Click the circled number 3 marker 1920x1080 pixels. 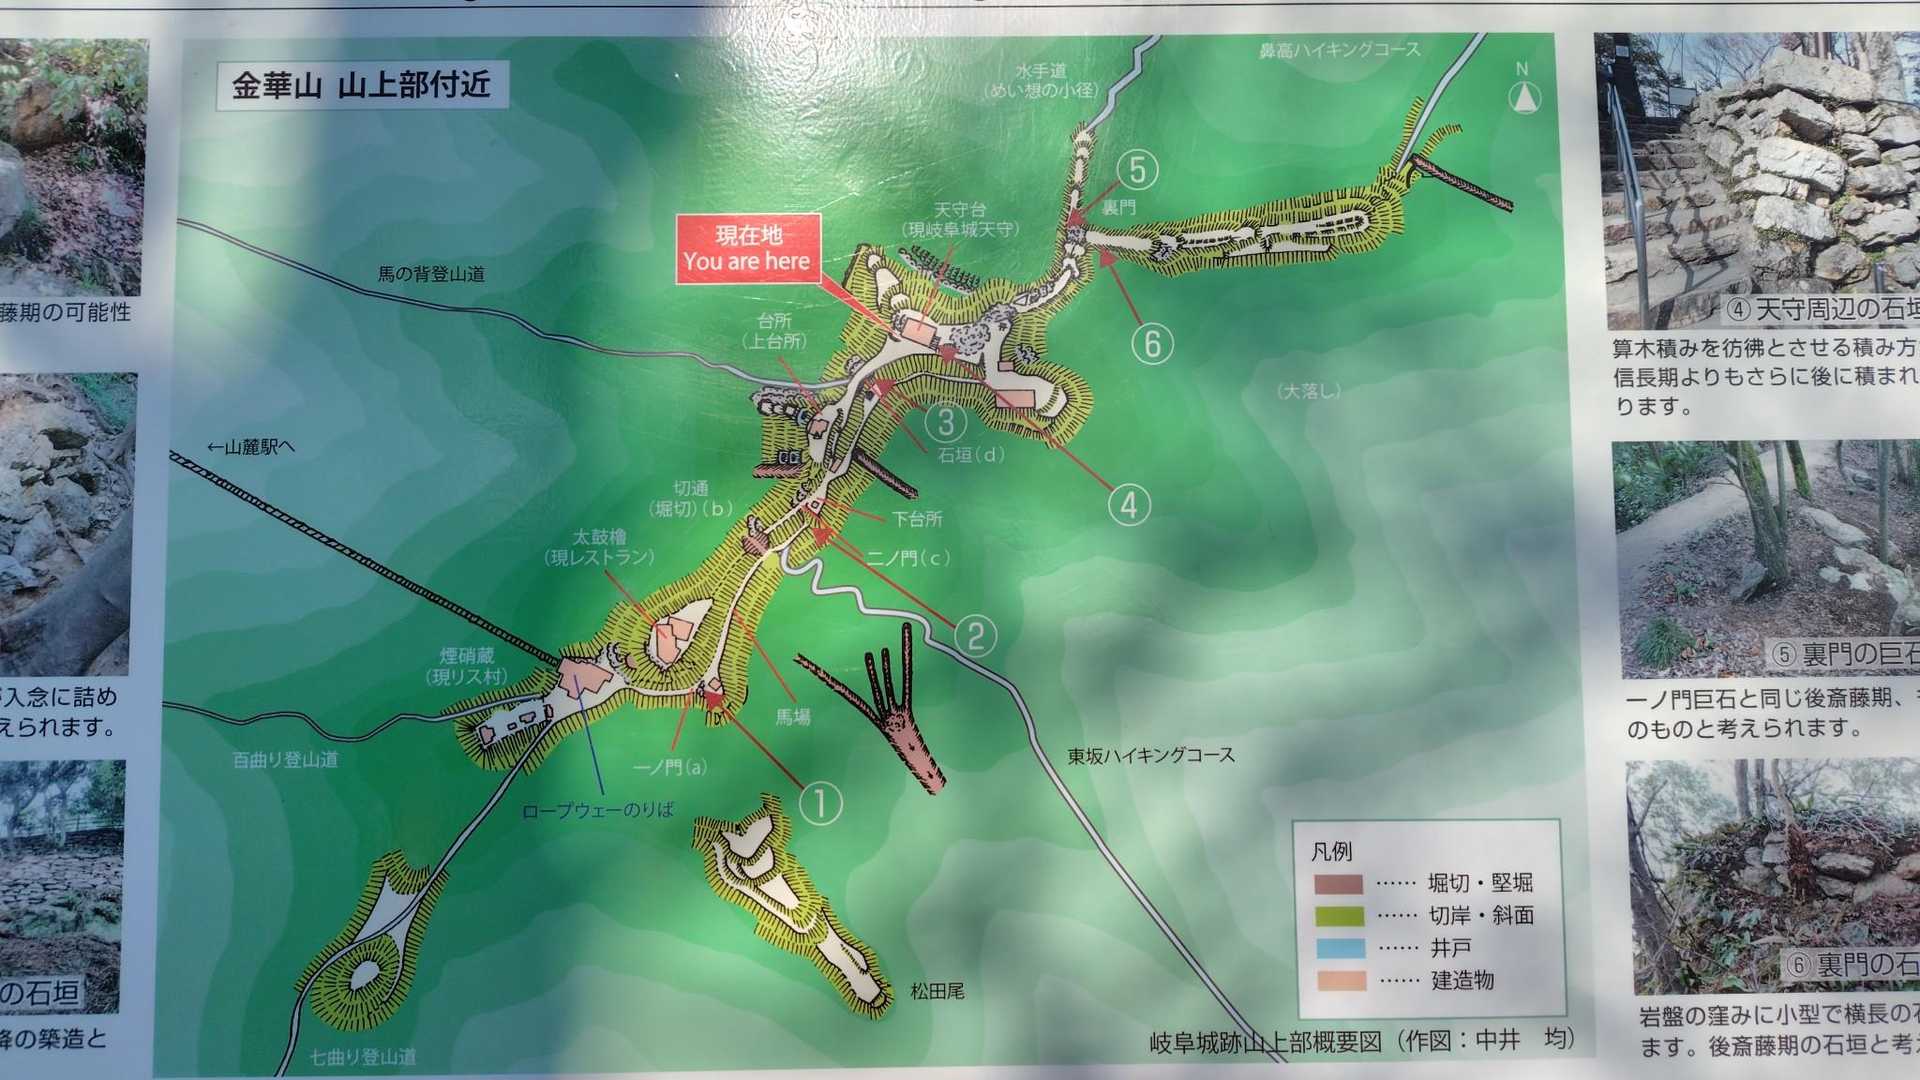point(945,422)
